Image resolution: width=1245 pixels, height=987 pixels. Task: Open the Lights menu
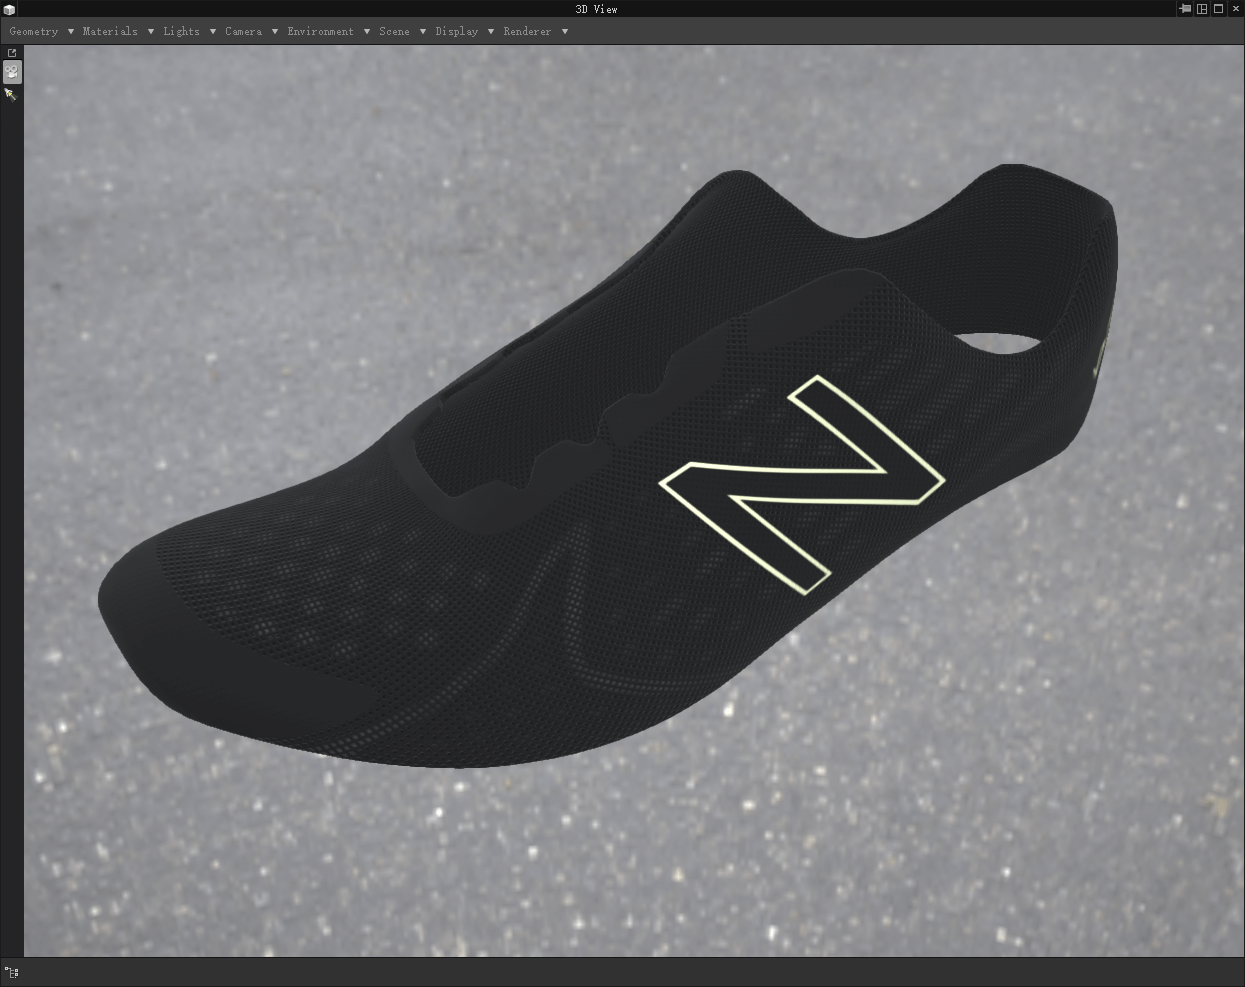click(x=189, y=31)
